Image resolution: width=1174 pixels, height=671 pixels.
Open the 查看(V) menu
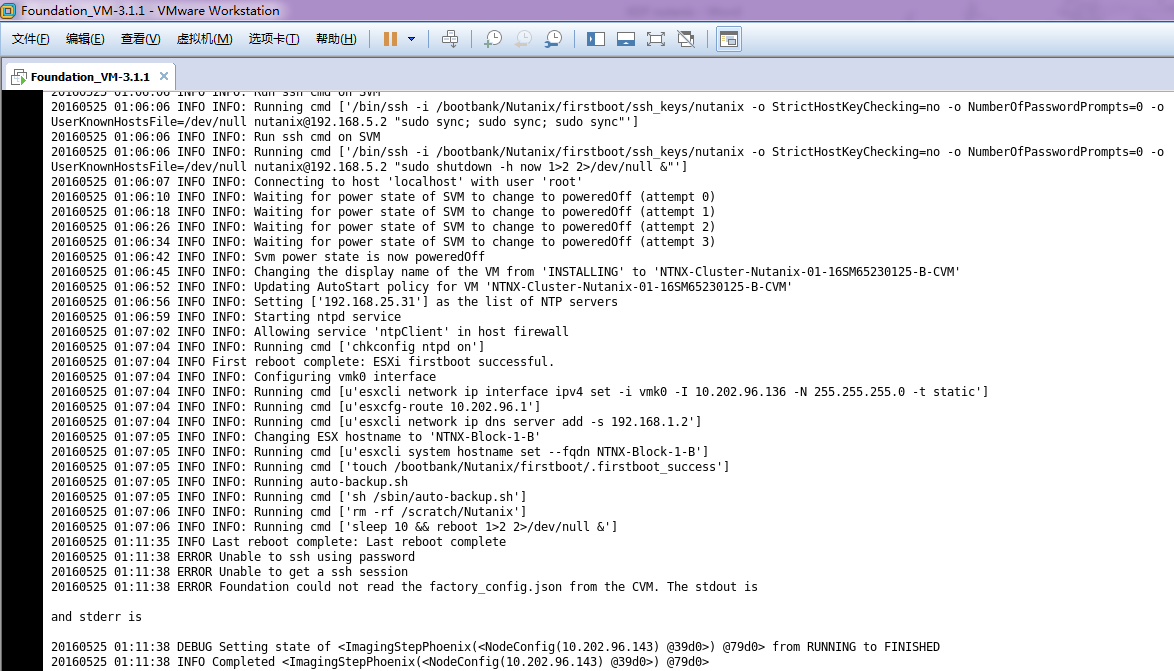[x=140, y=39]
